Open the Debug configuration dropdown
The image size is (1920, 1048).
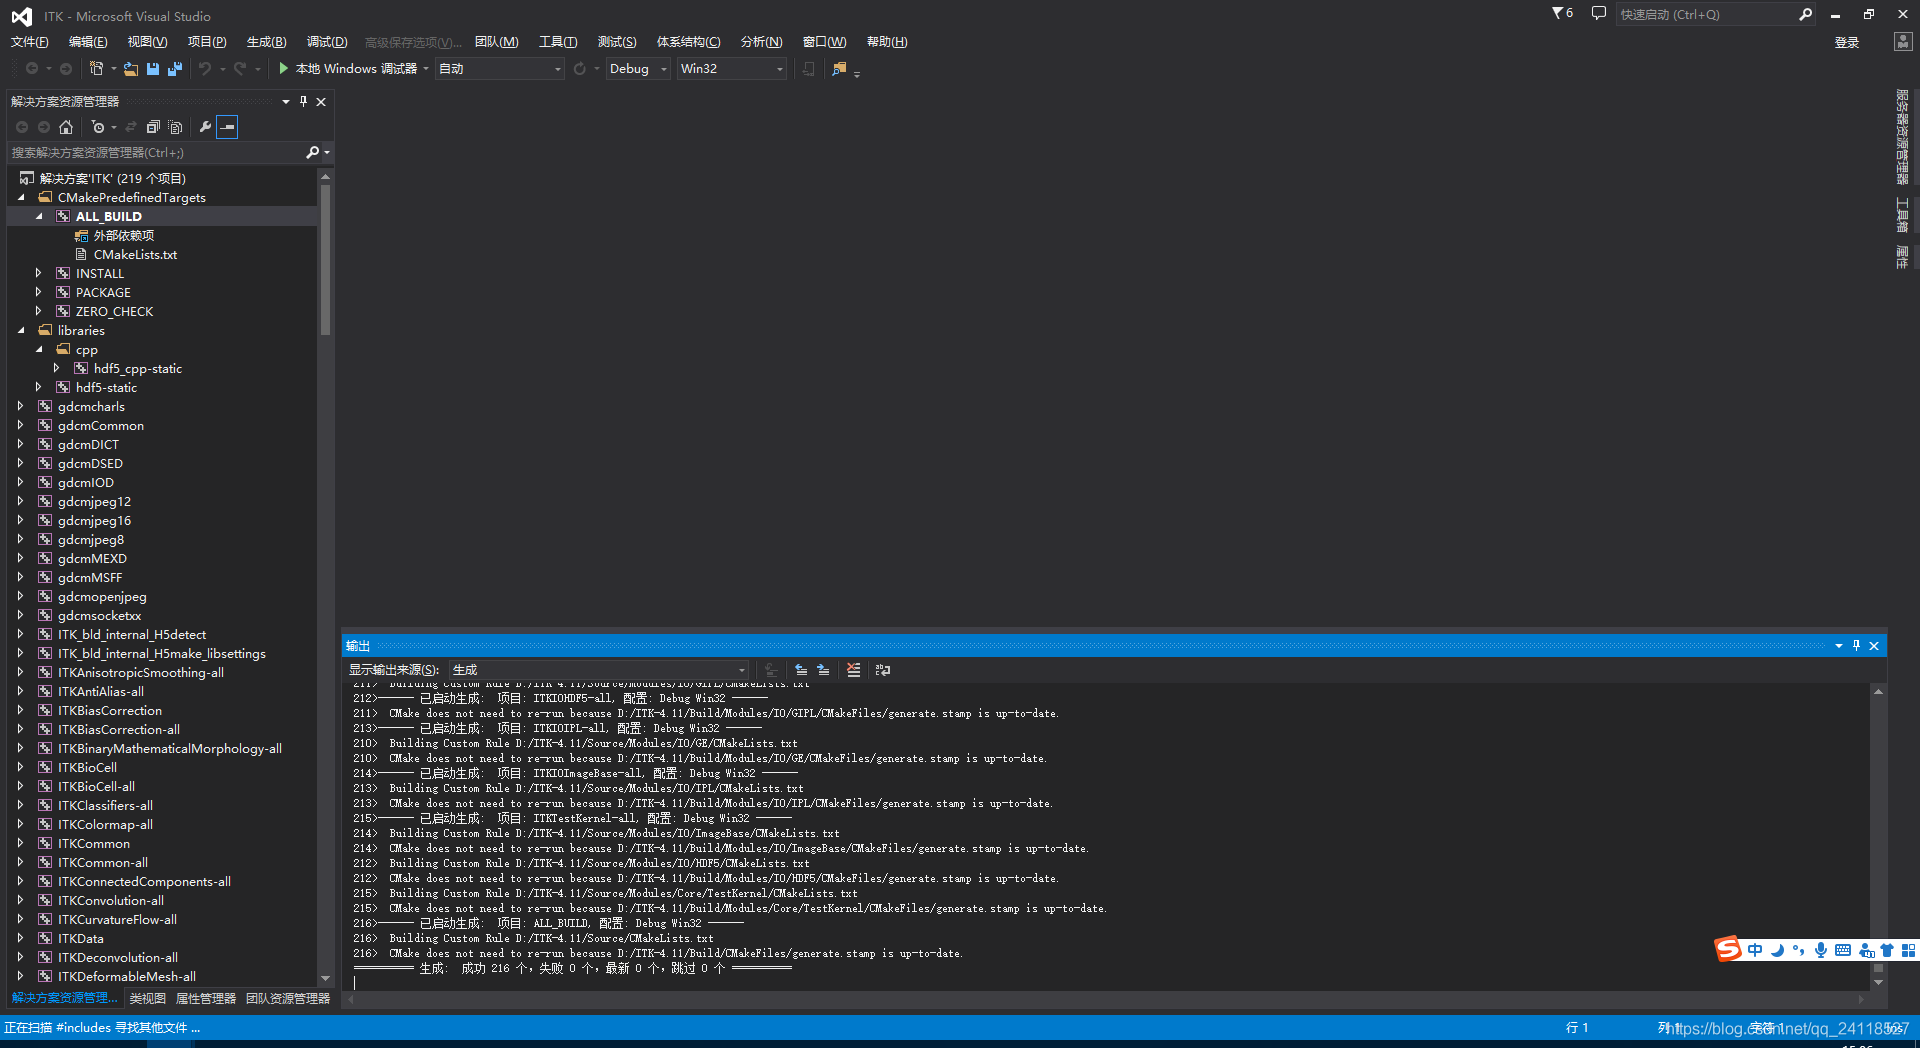638,68
